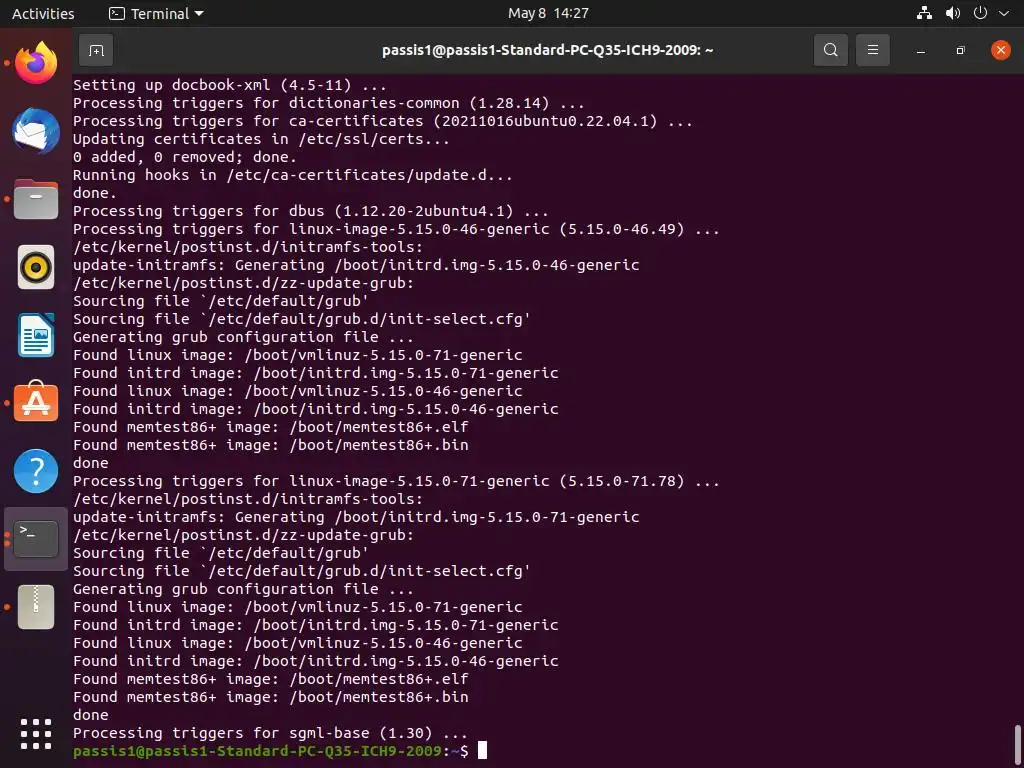Click 'Updating certificates in /etc/ssl/certs...' line
The image size is (1024, 768).
click(x=261, y=138)
